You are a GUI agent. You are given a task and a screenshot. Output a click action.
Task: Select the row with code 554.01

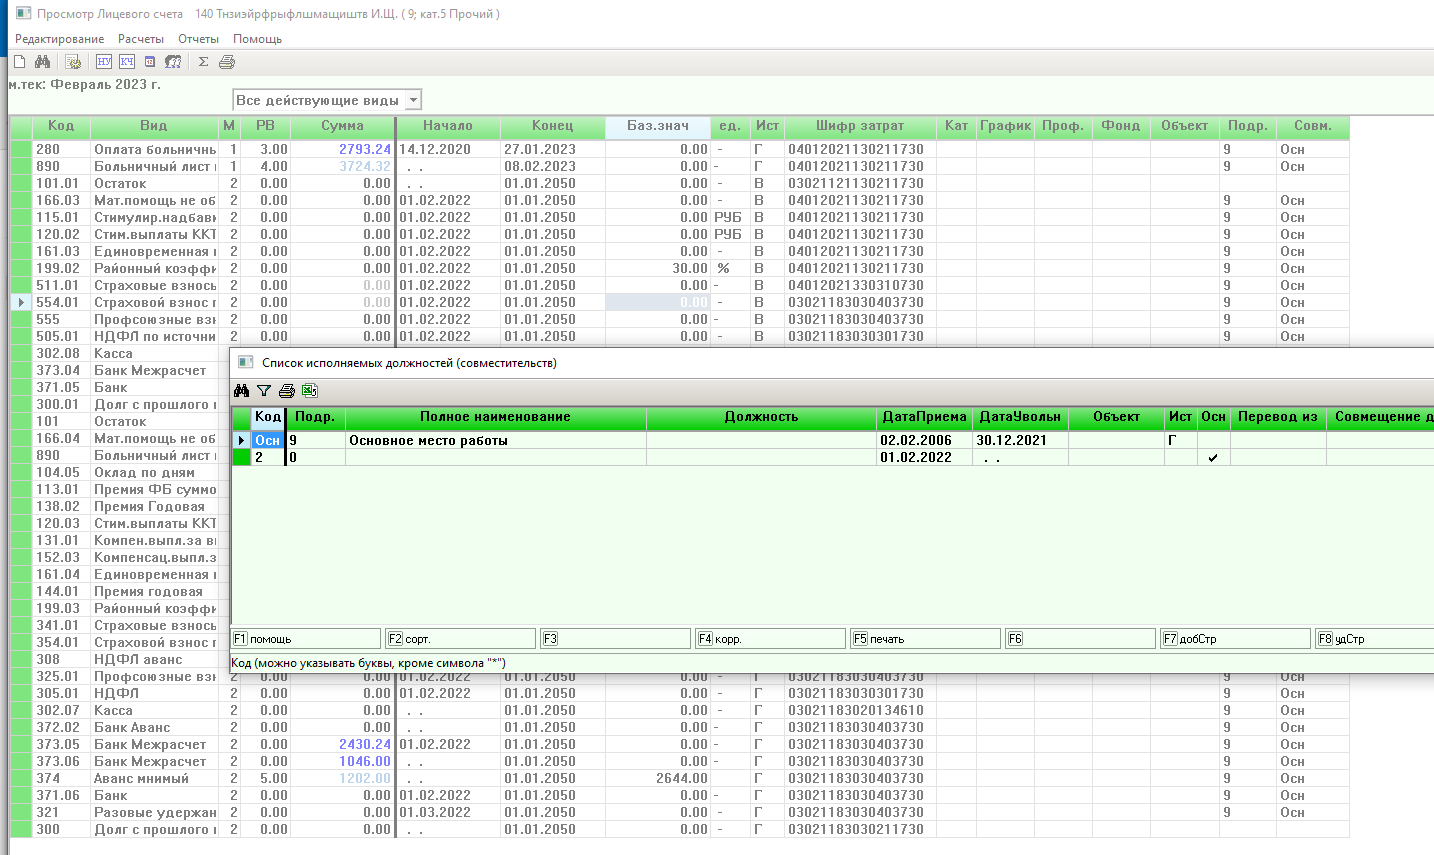pyautogui.click(x=680, y=303)
